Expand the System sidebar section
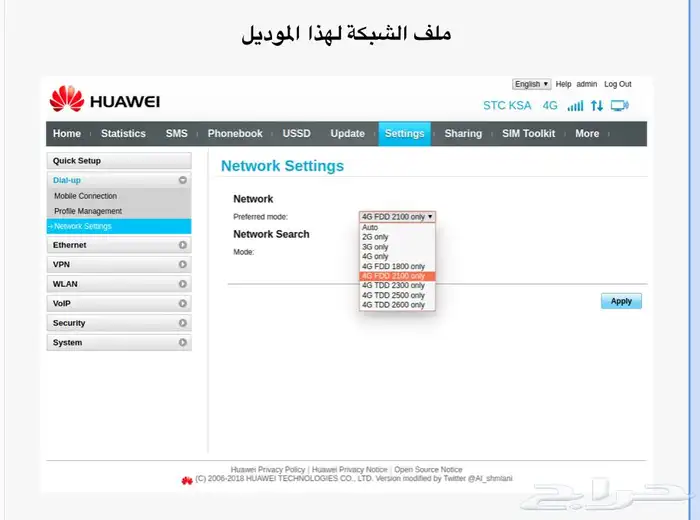The width and height of the screenshot is (700, 520). click(x=119, y=342)
